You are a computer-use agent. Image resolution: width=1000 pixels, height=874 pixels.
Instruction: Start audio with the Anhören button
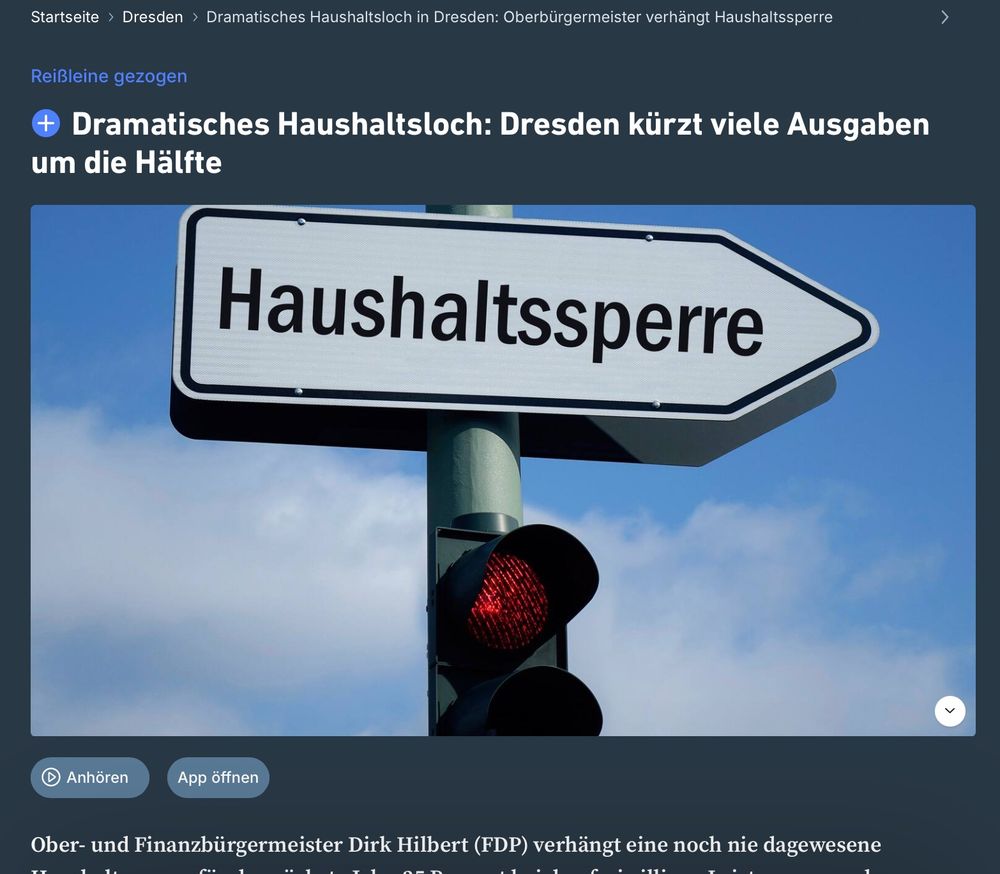coord(90,777)
